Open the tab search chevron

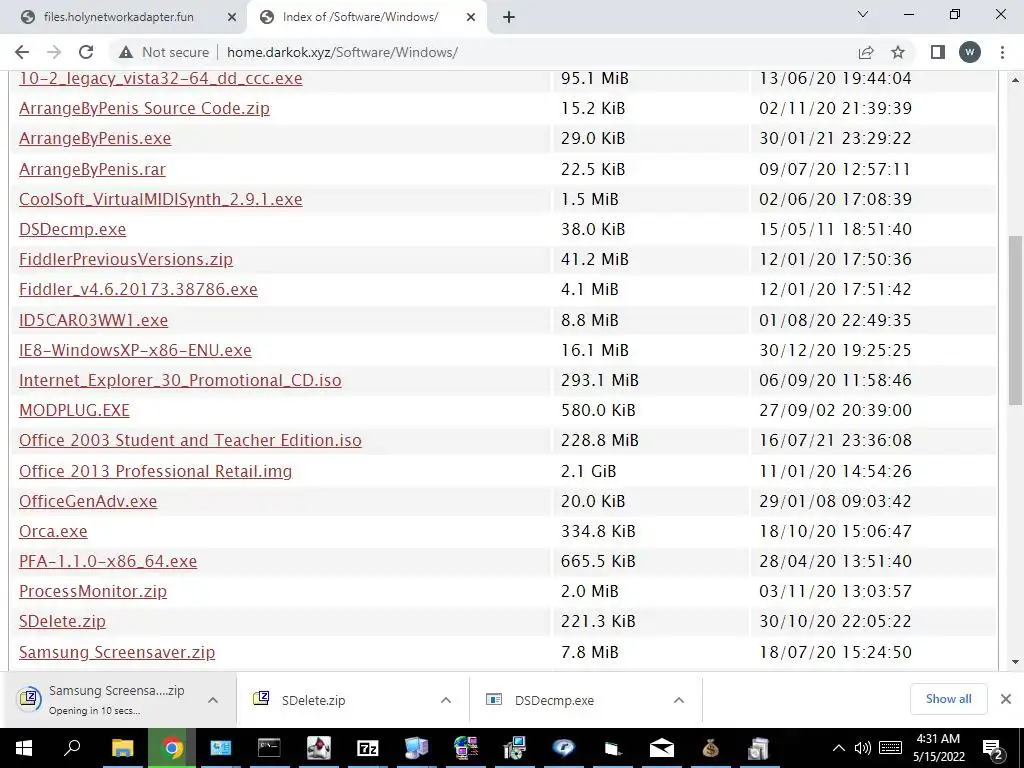coord(863,14)
